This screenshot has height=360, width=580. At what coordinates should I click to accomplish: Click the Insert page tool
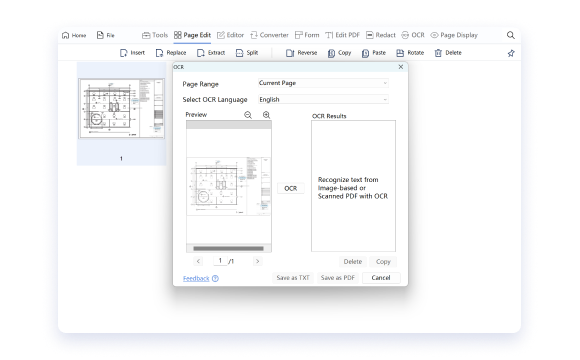[132, 53]
